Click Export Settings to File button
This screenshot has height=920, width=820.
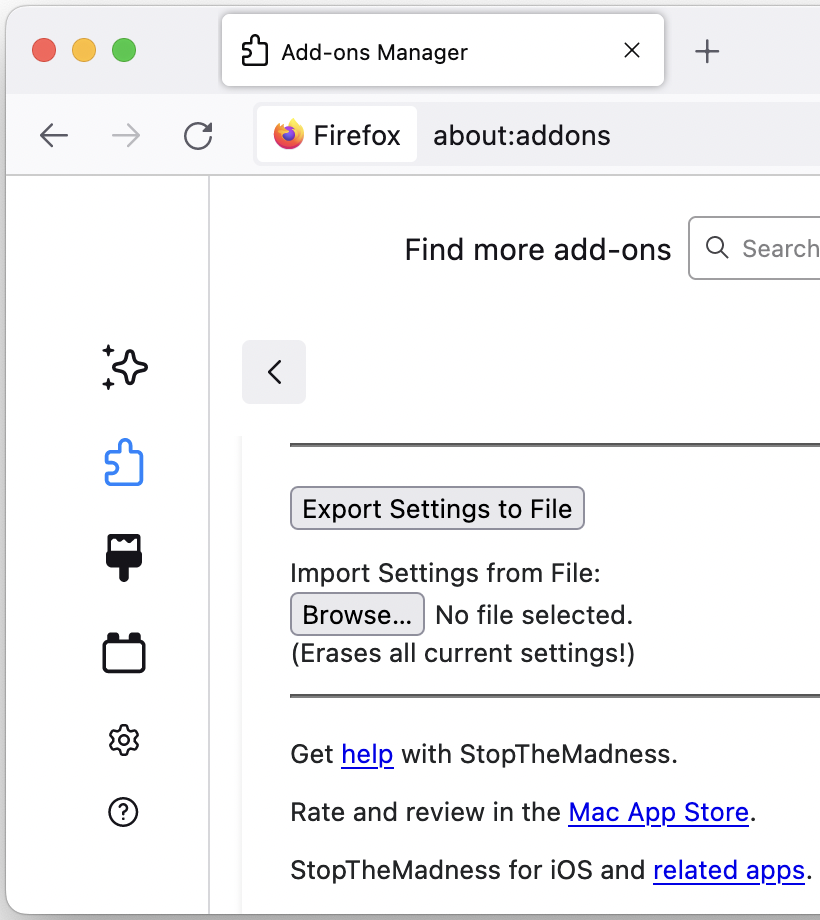click(x=437, y=509)
